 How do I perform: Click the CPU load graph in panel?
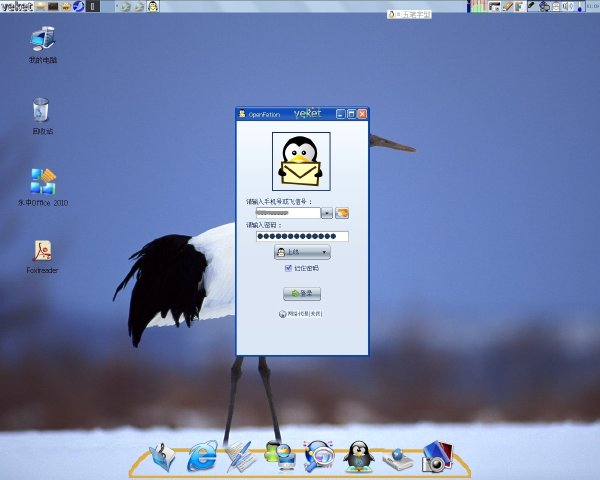479,6
